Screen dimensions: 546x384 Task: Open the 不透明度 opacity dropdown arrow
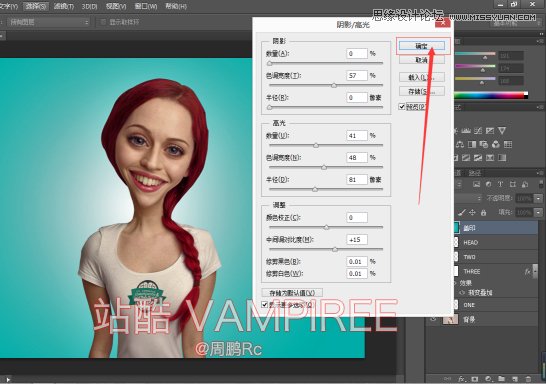tap(539, 198)
